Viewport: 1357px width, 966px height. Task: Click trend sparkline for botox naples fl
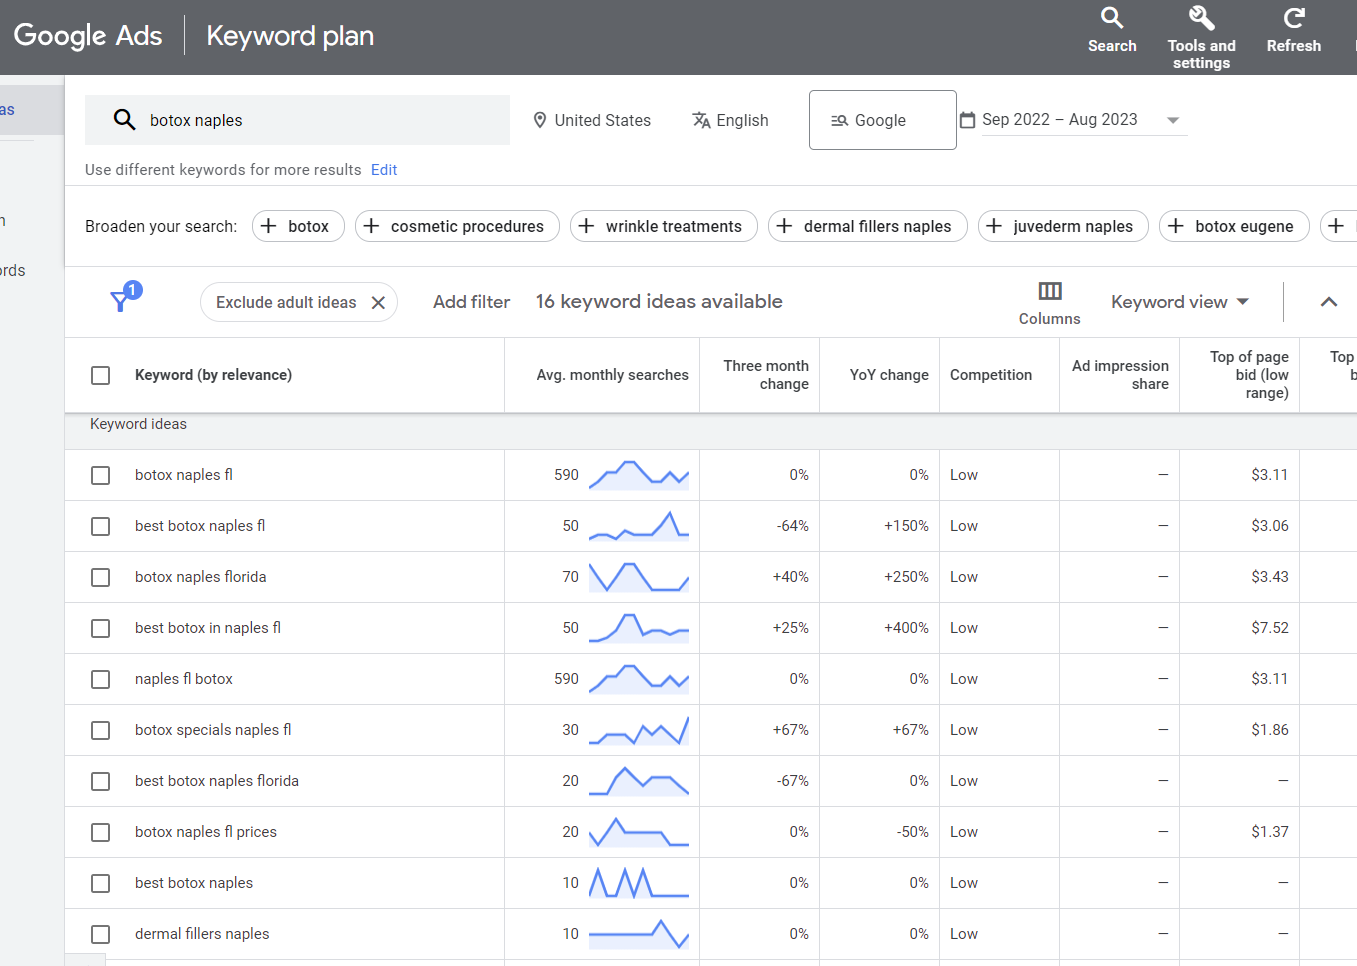pos(639,475)
